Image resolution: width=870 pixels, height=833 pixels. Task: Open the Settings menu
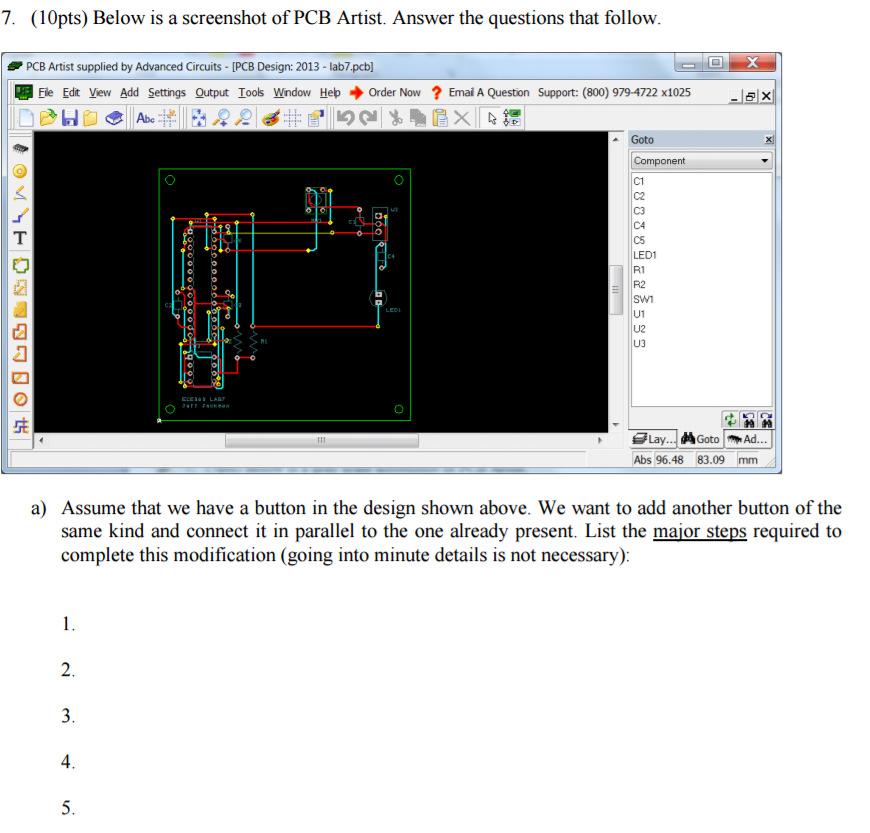[166, 92]
